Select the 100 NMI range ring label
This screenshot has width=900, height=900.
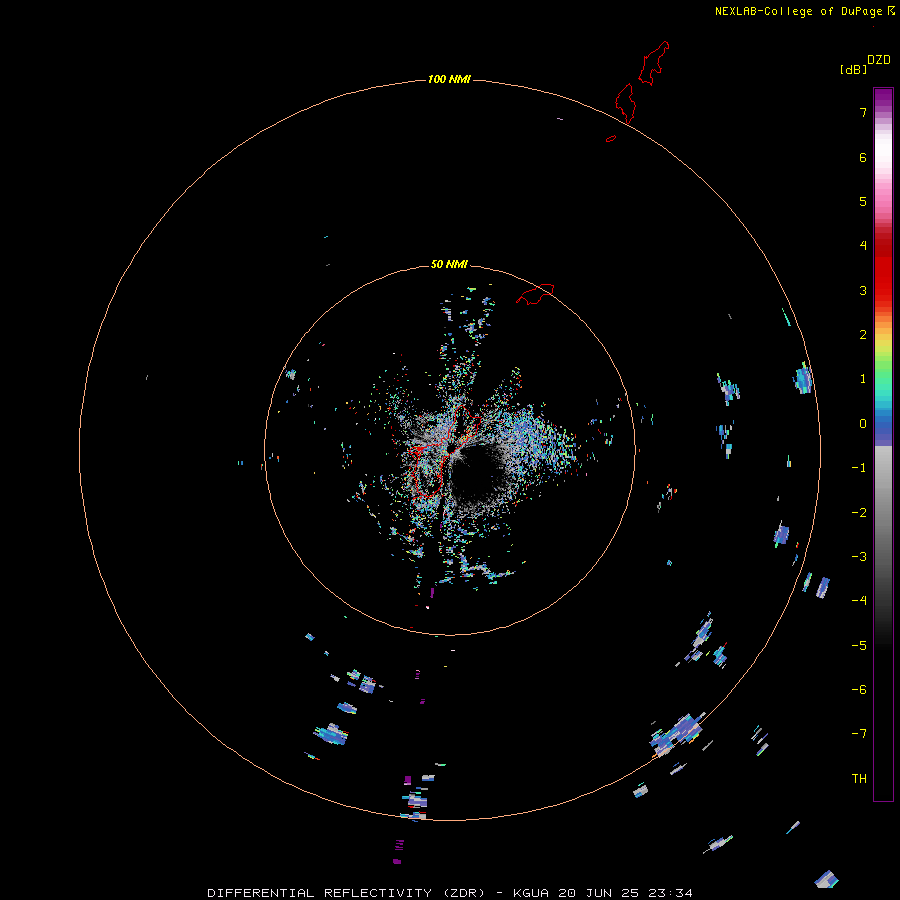449,79
